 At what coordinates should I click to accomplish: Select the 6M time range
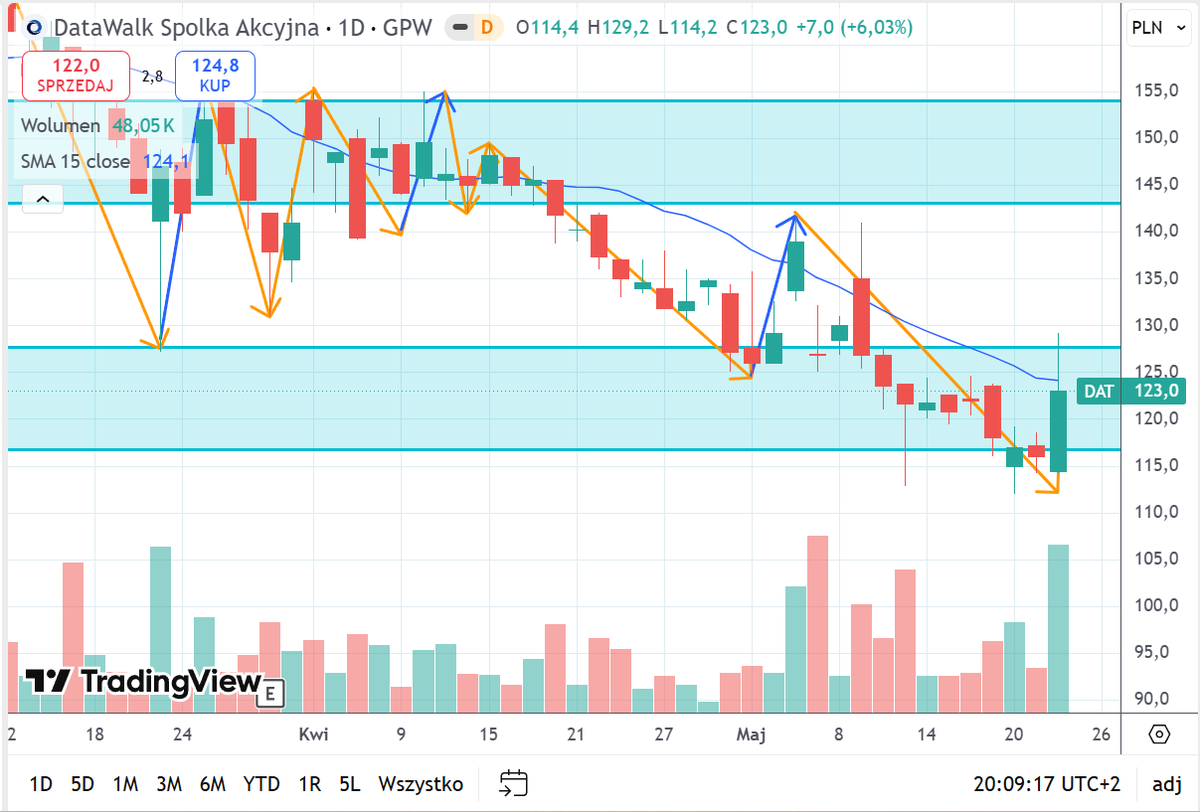tap(212, 783)
